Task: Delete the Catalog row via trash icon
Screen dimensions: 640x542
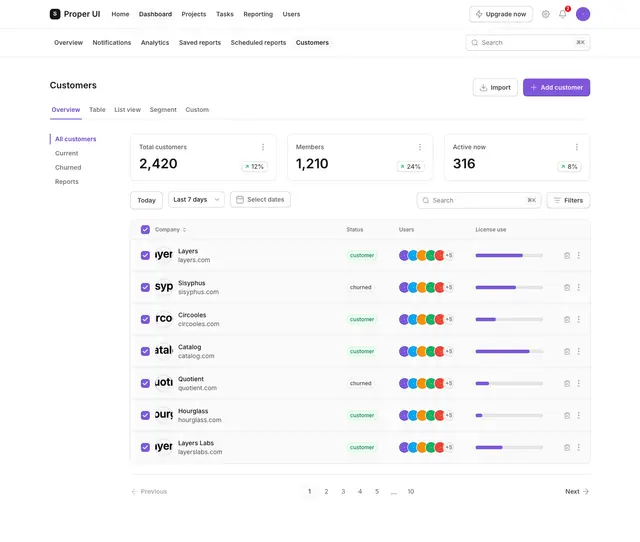Action: pyautogui.click(x=567, y=351)
